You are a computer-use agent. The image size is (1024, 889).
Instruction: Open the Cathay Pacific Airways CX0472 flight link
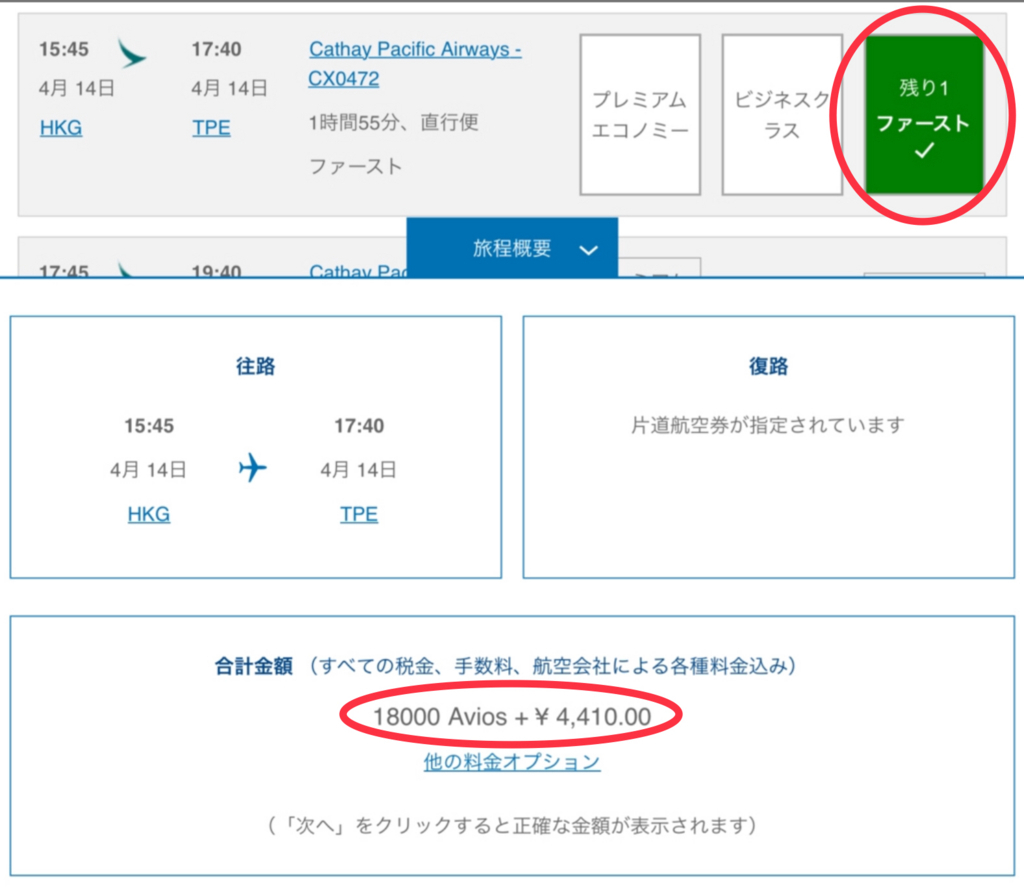click(414, 64)
